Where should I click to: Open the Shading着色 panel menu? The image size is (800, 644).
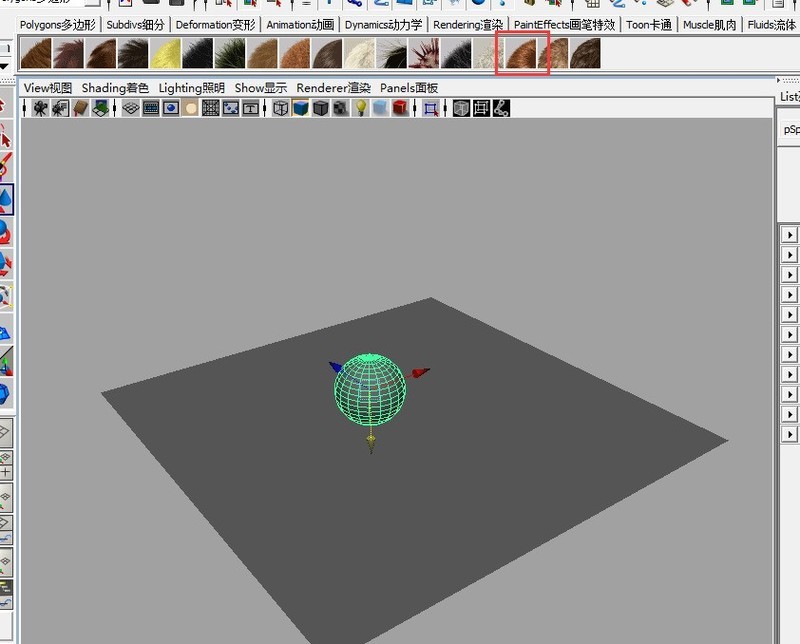coord(115,88)
